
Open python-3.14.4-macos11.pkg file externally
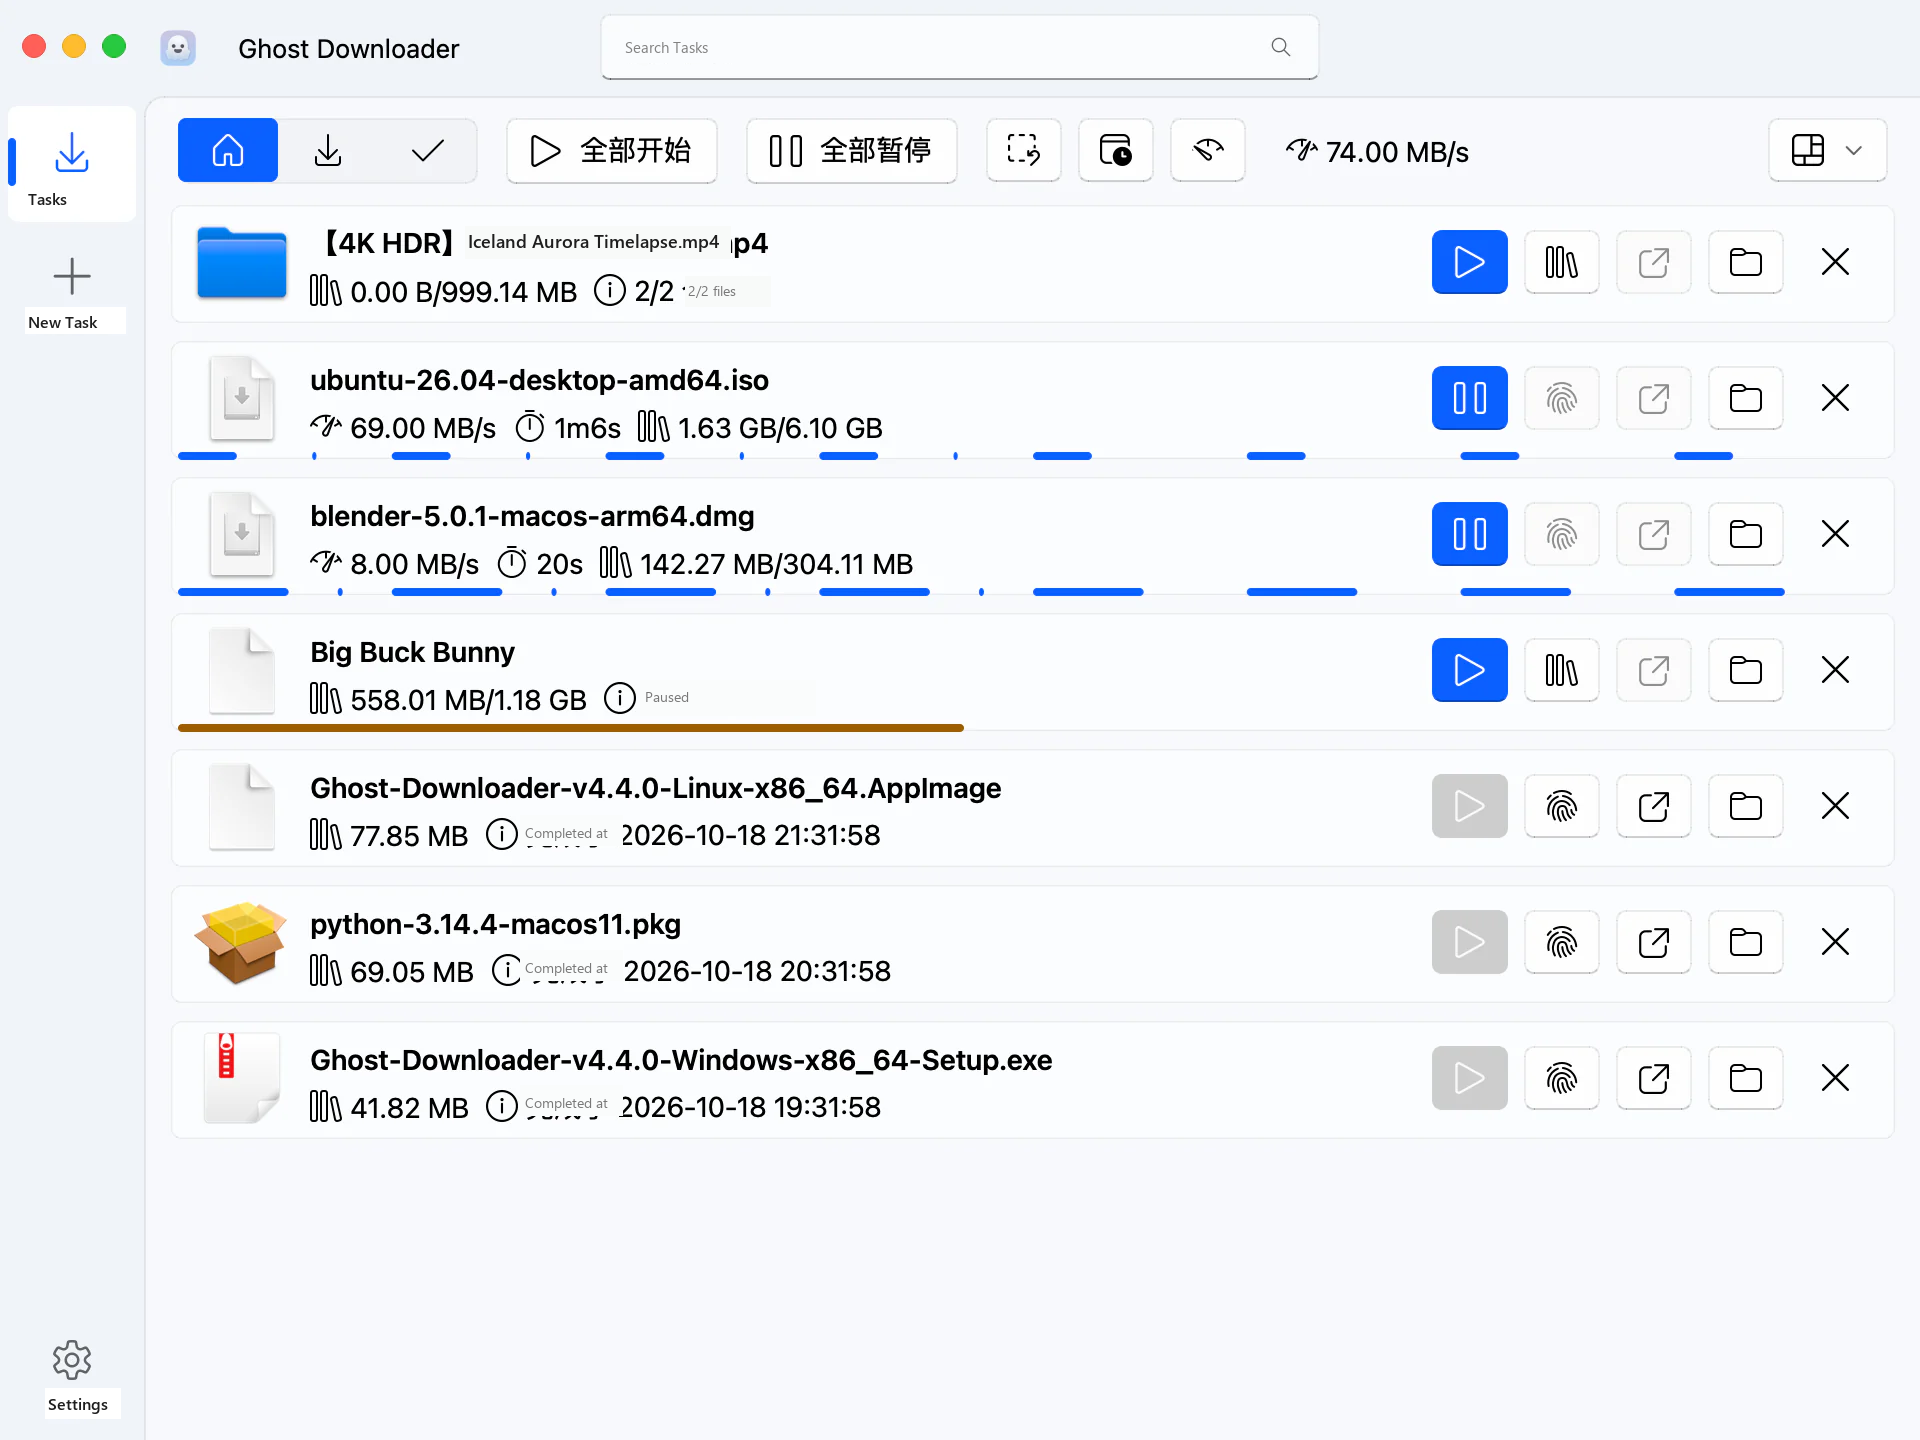pyautogui.click(x=1654, y=942)
